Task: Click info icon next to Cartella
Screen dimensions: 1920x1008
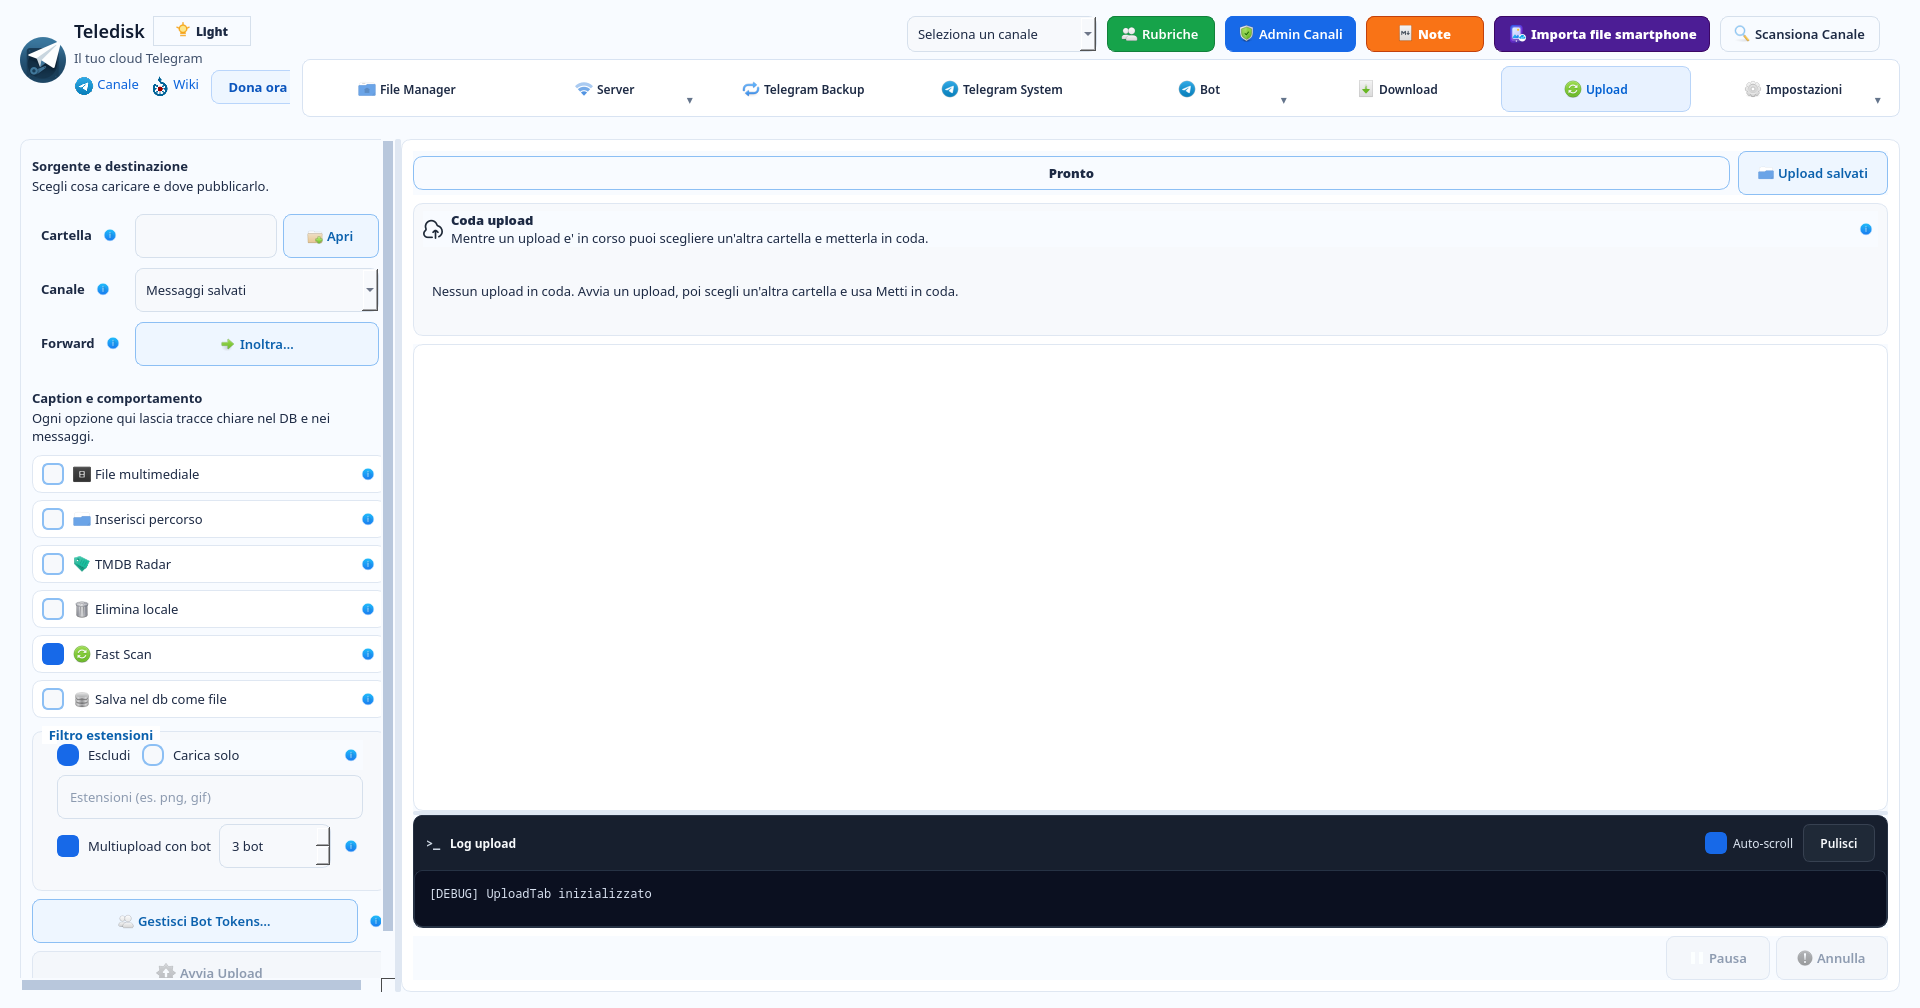Action: [110, 236]
